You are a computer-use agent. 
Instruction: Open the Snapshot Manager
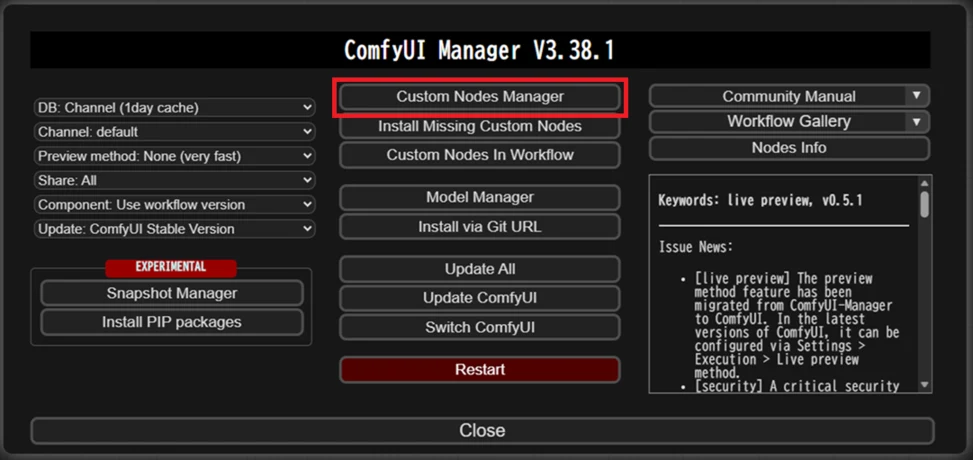tap(172, 293)
